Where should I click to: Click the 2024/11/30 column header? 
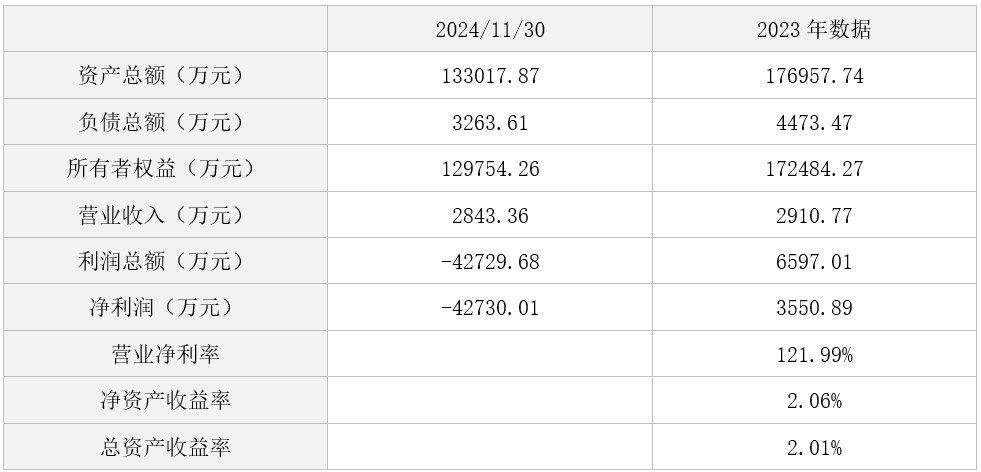click(490, 29)
